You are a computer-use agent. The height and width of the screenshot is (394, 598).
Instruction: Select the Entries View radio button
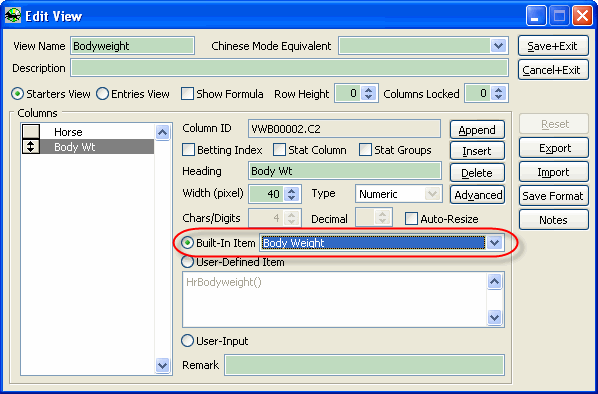pyautogui.click(x=102, y=94)
